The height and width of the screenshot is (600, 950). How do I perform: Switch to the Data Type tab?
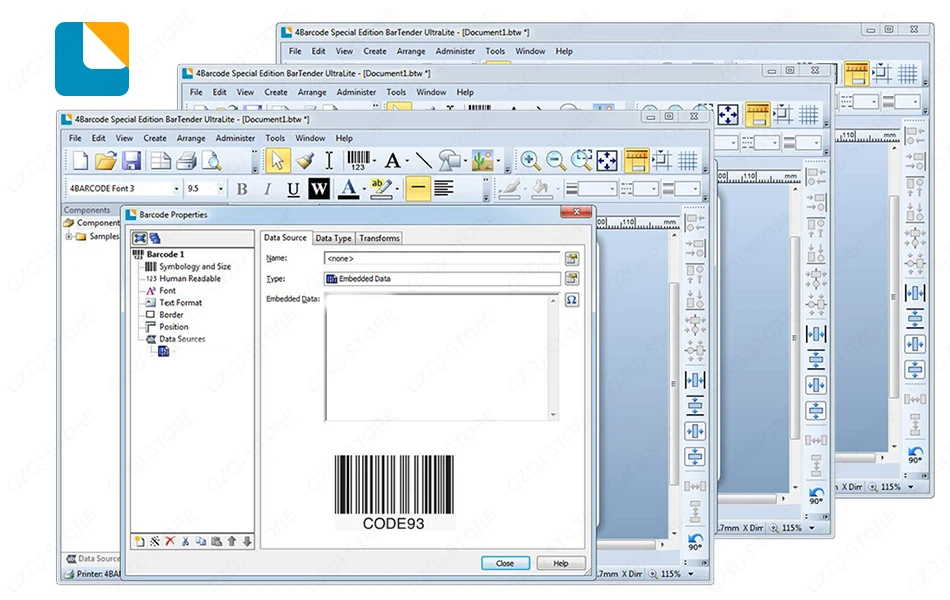[x=333, y=238]
